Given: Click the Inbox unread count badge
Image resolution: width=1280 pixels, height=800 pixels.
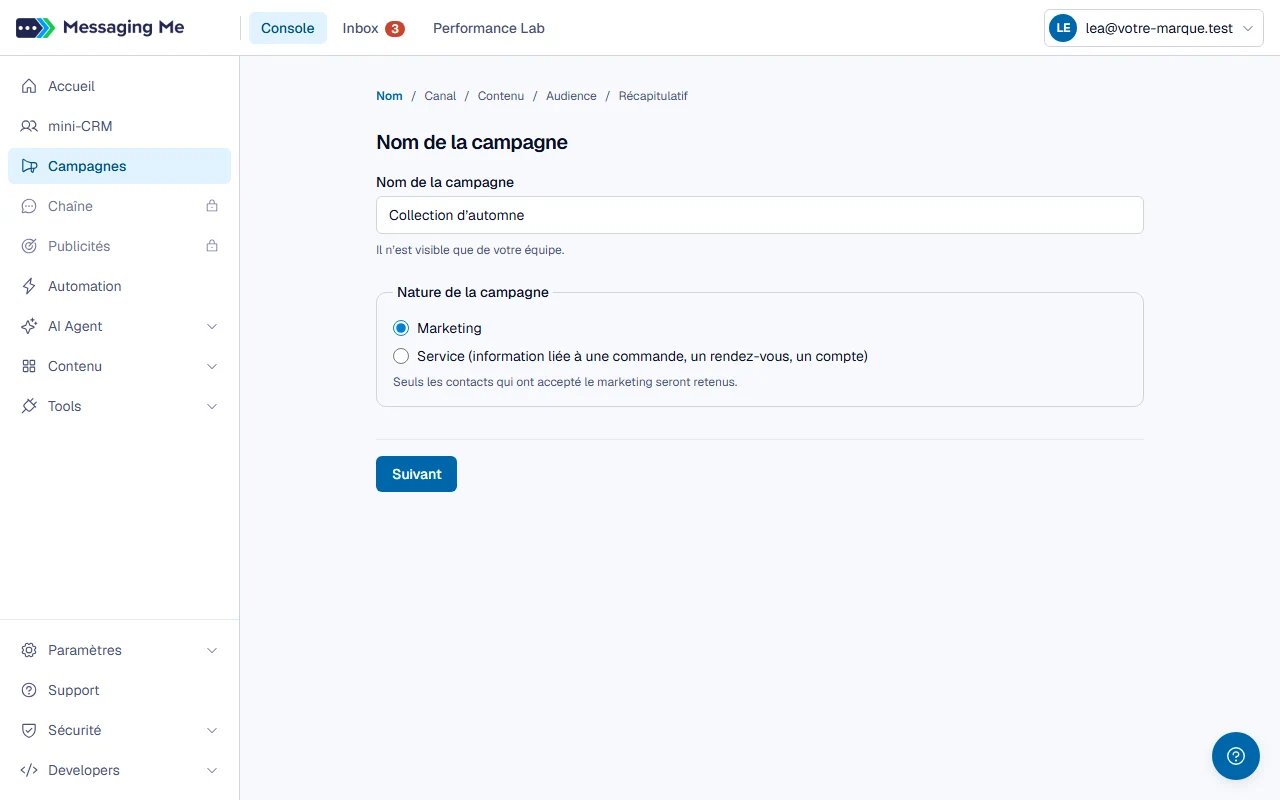Looking at the screenshot, I should 395,29.
